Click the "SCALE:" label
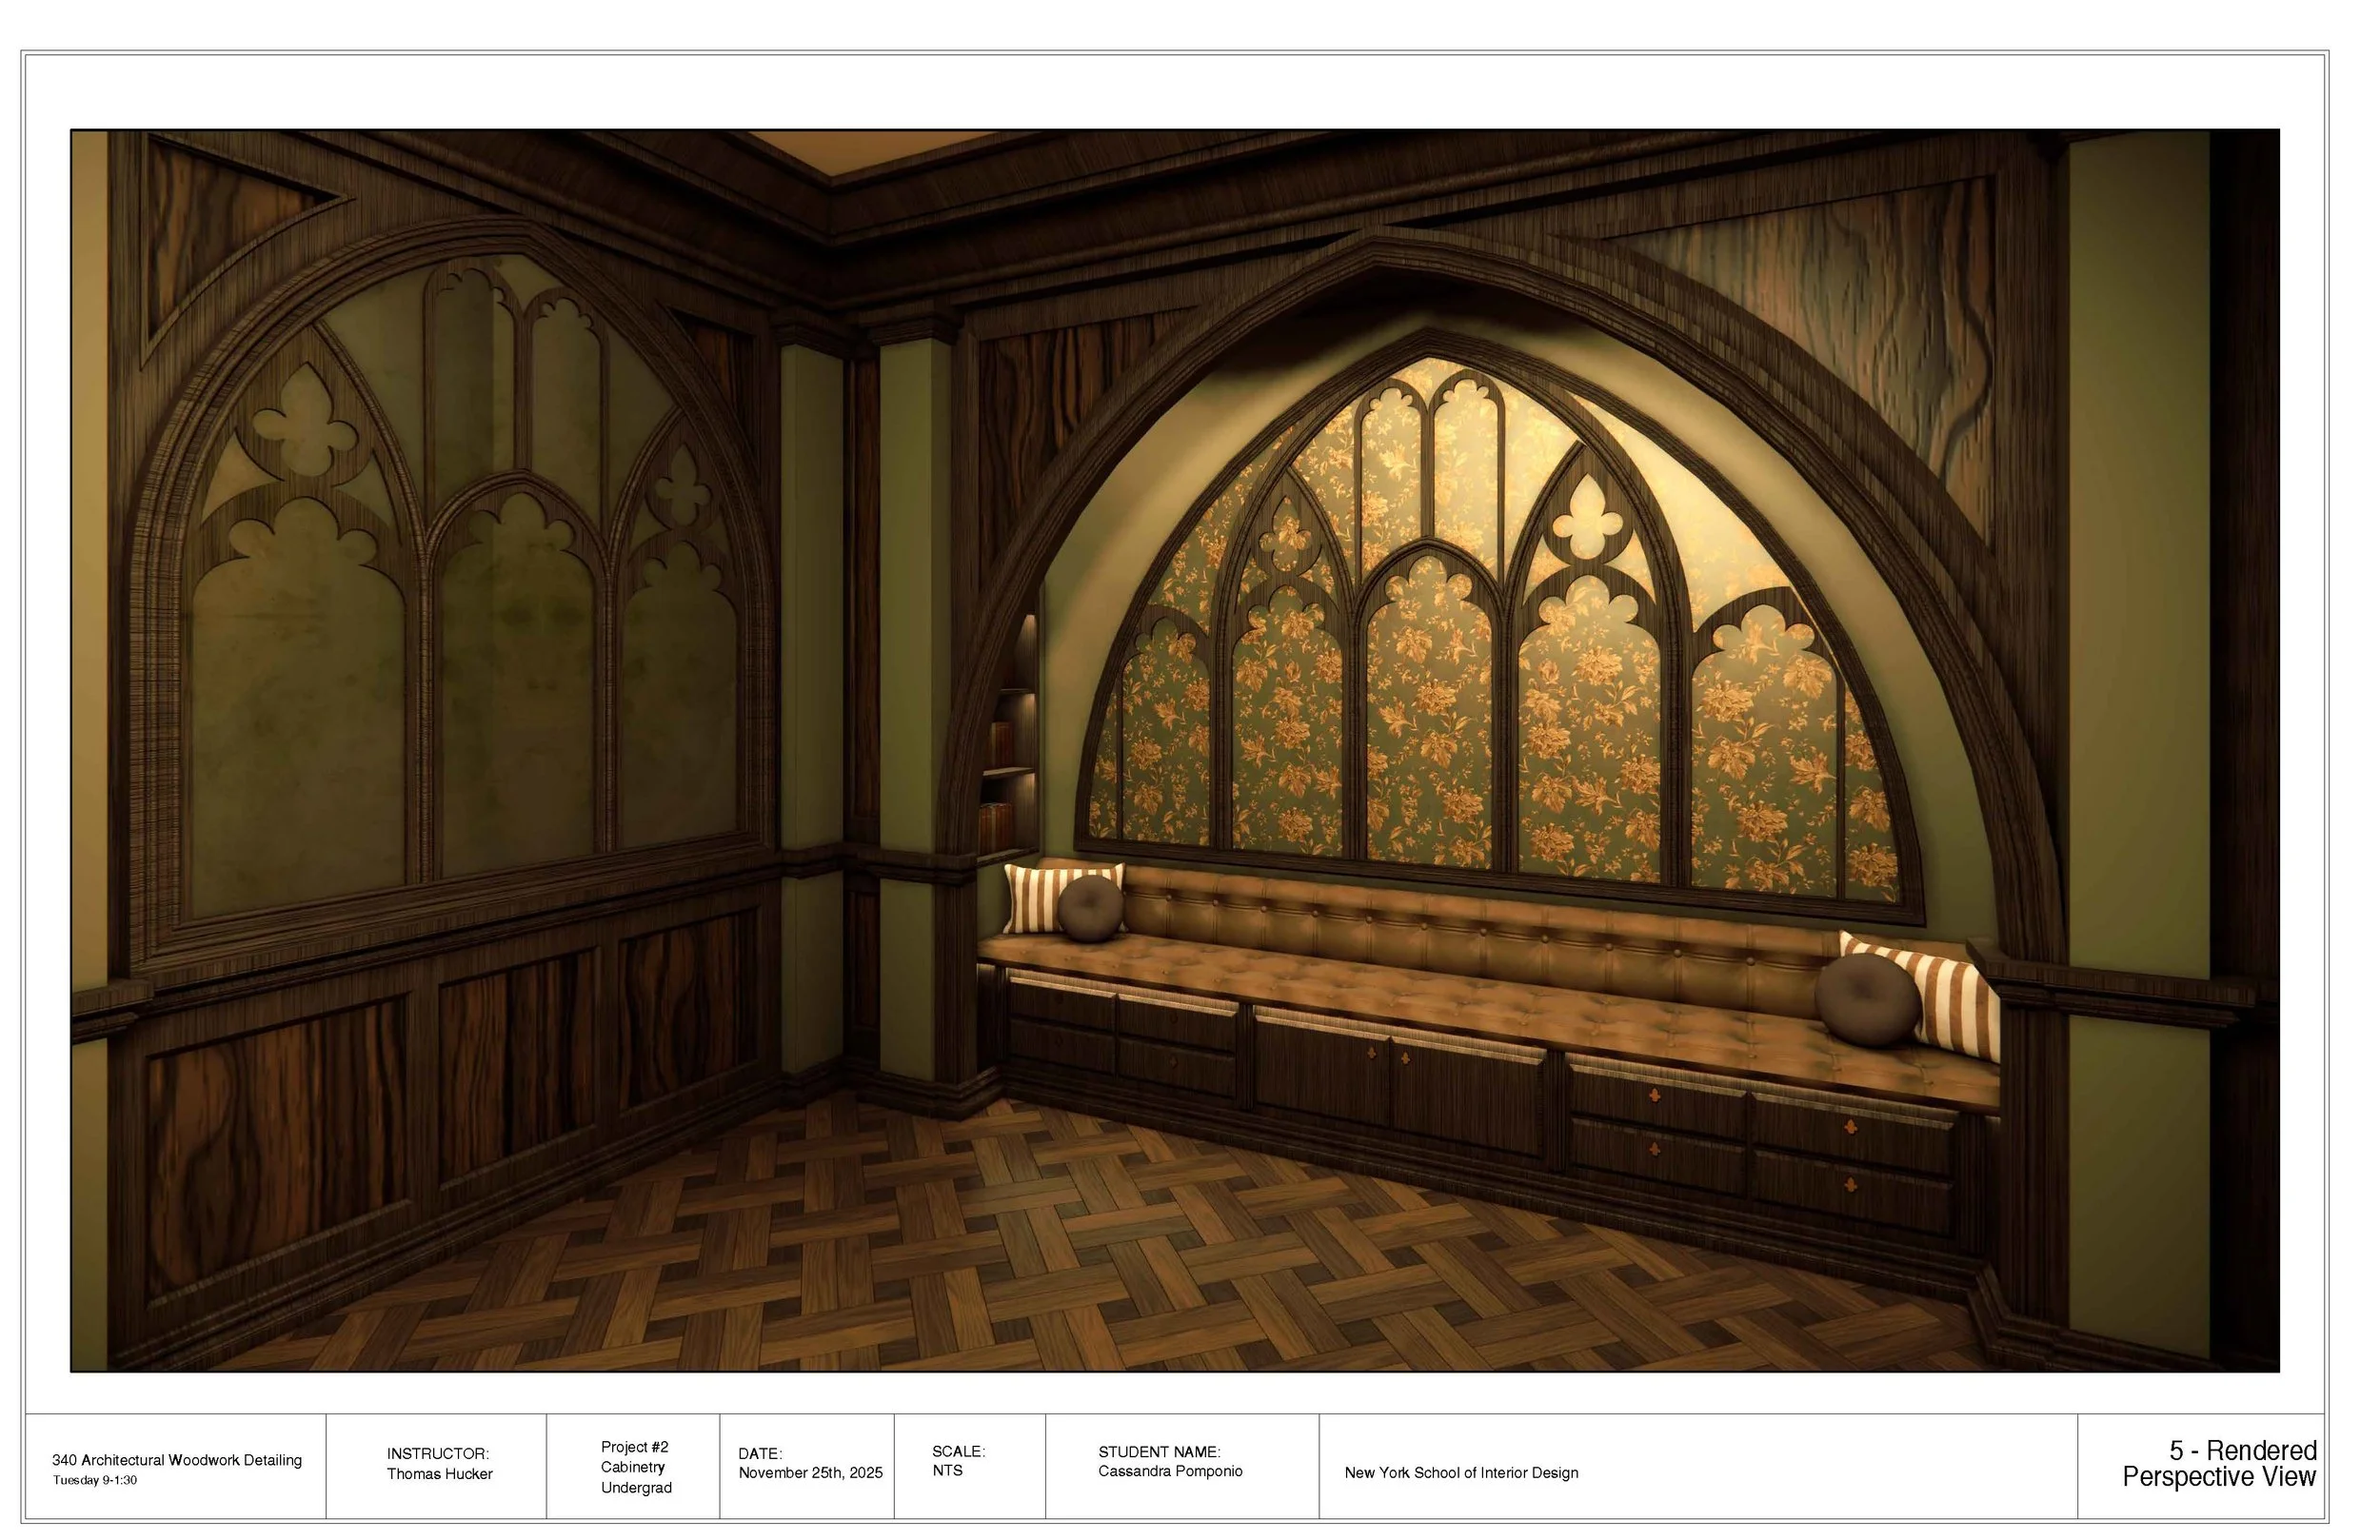The width and height of the screenshot is (2380, 1540). click(x=958, y=1451)
